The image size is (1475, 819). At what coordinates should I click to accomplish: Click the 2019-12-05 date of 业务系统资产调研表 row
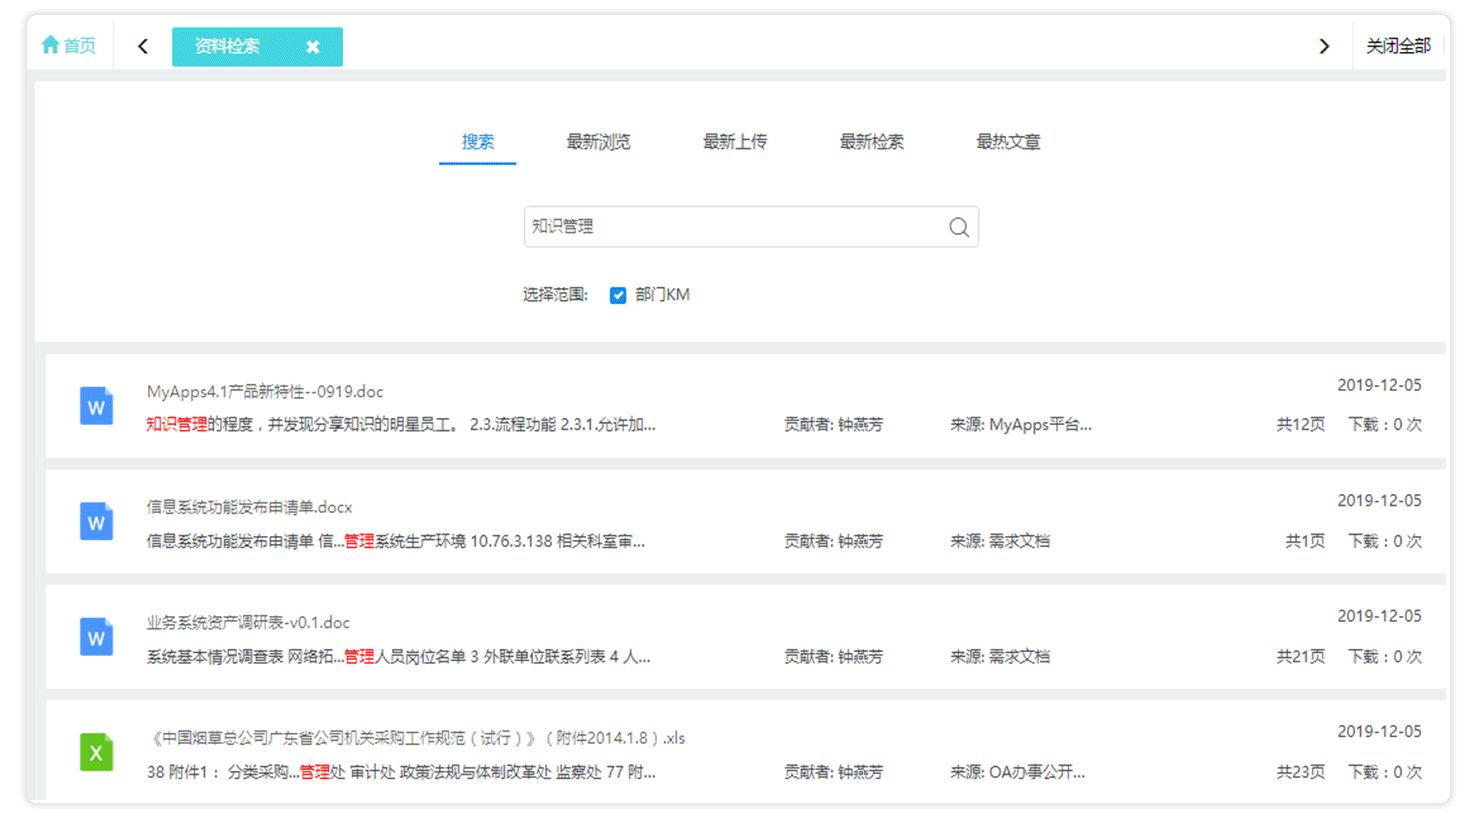point(1379,616)
